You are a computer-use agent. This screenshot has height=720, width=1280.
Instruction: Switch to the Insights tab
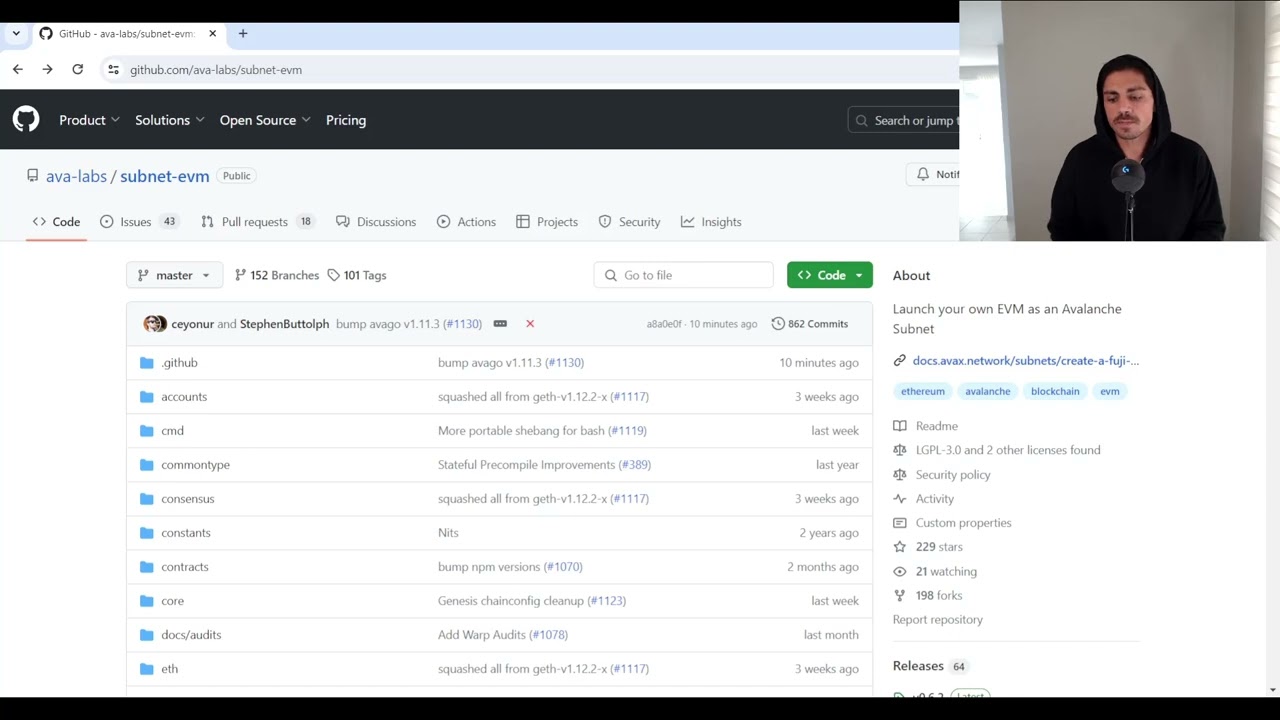[x=711, y=222]
